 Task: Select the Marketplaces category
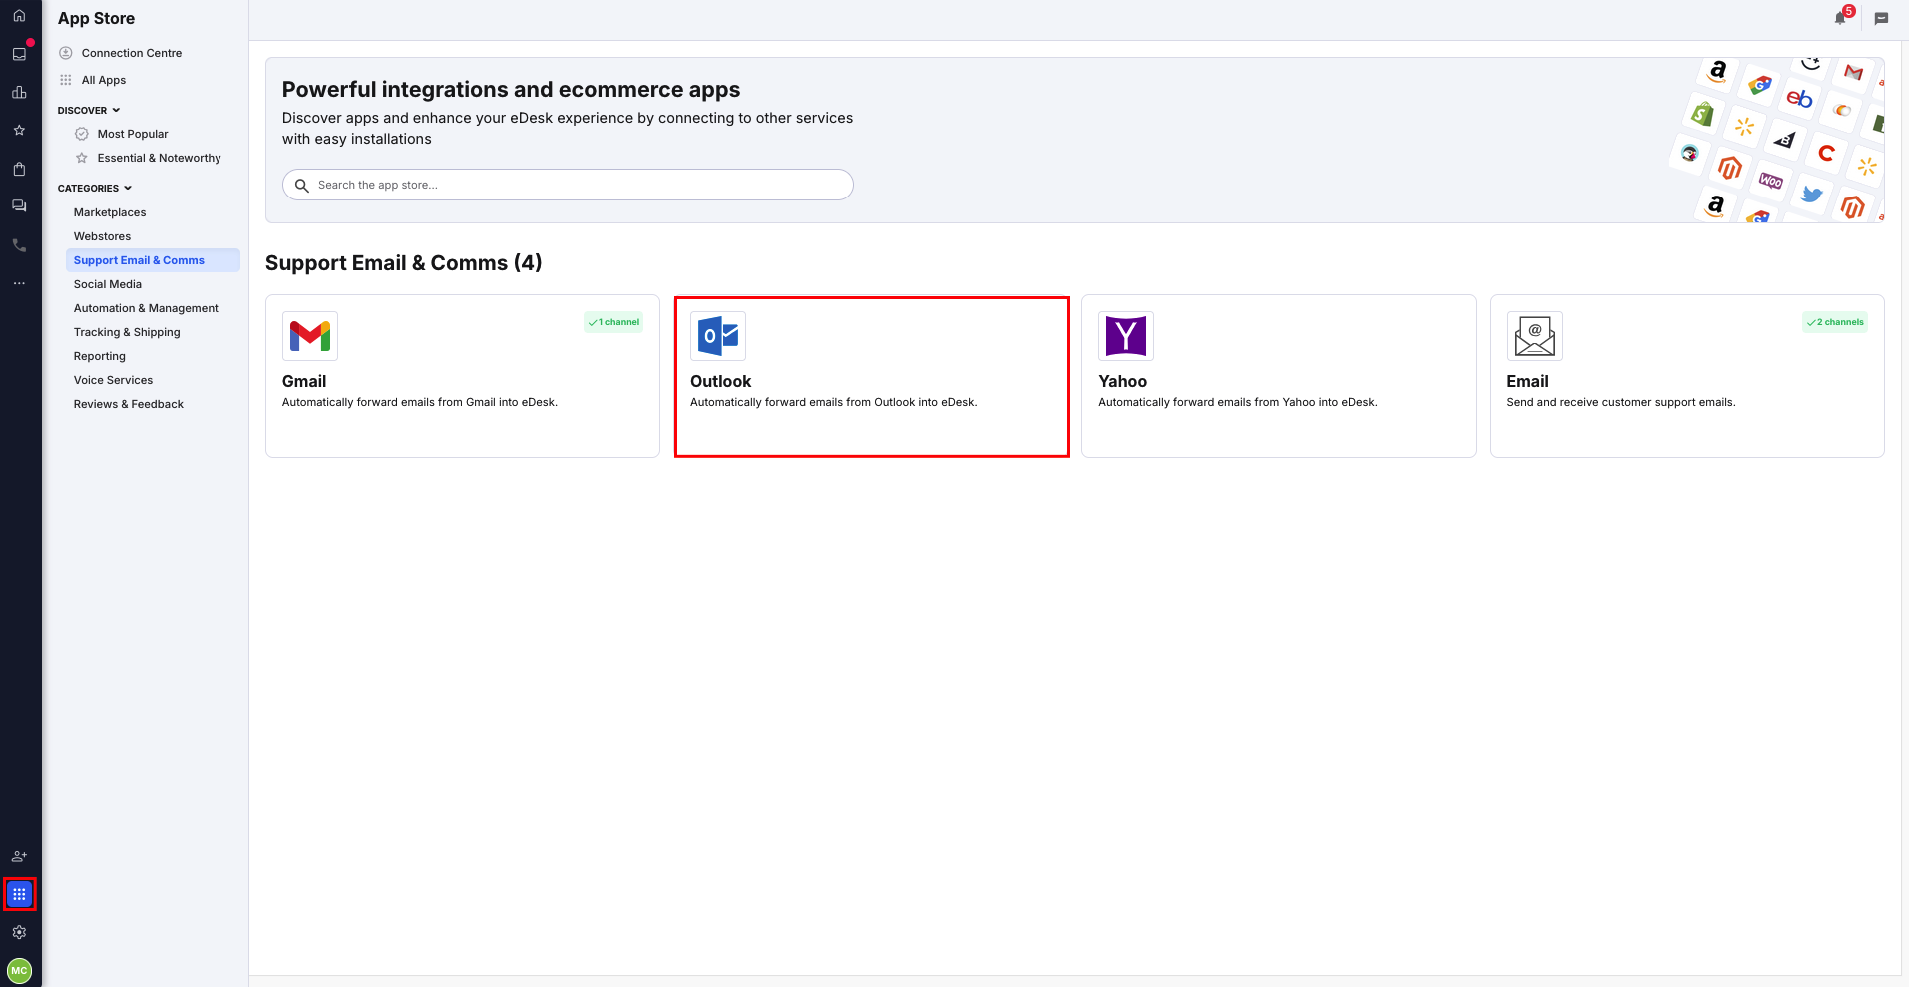click(x=110, y=212)
